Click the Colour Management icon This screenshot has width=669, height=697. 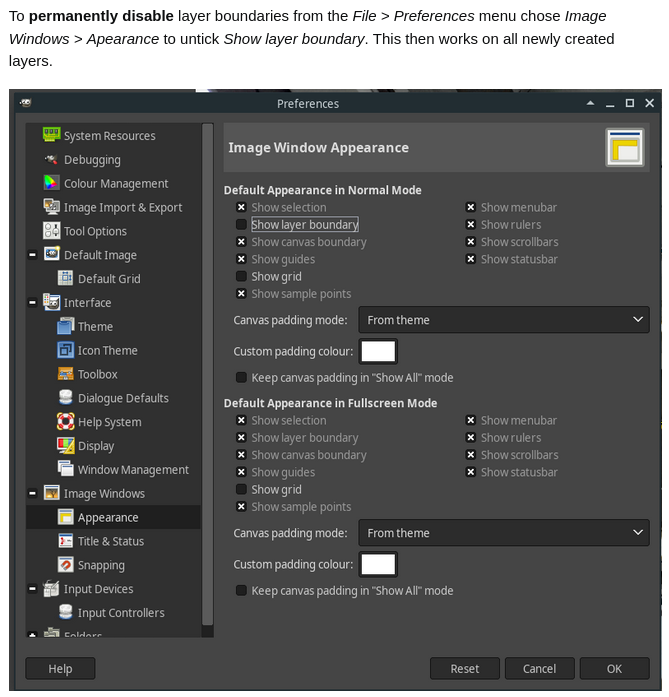click(x=52, y=183)
